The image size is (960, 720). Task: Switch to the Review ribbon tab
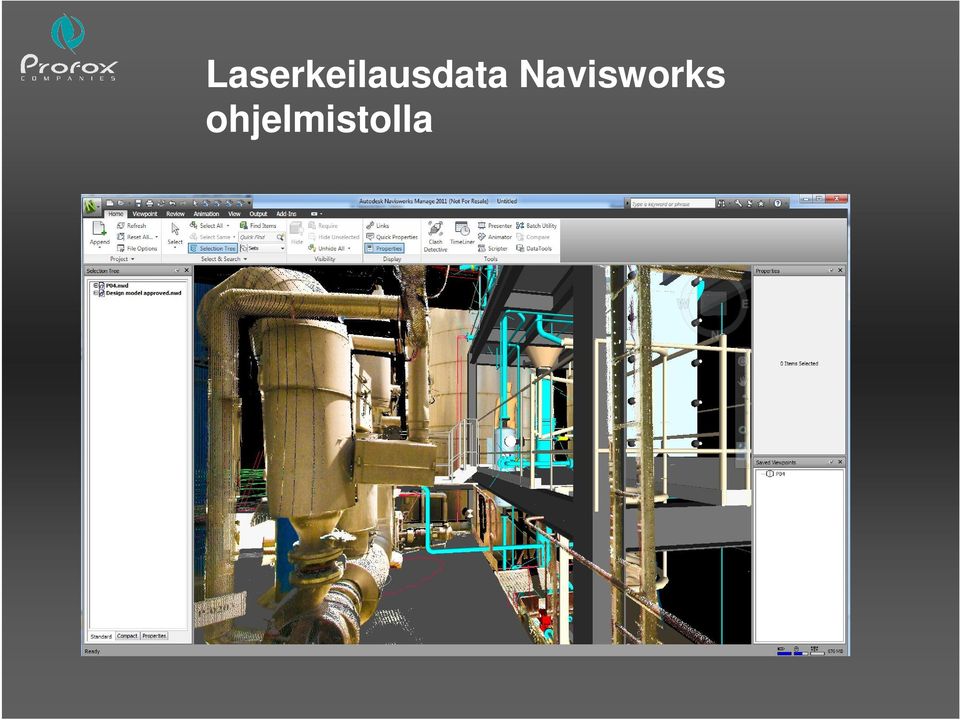pos(176,214)
